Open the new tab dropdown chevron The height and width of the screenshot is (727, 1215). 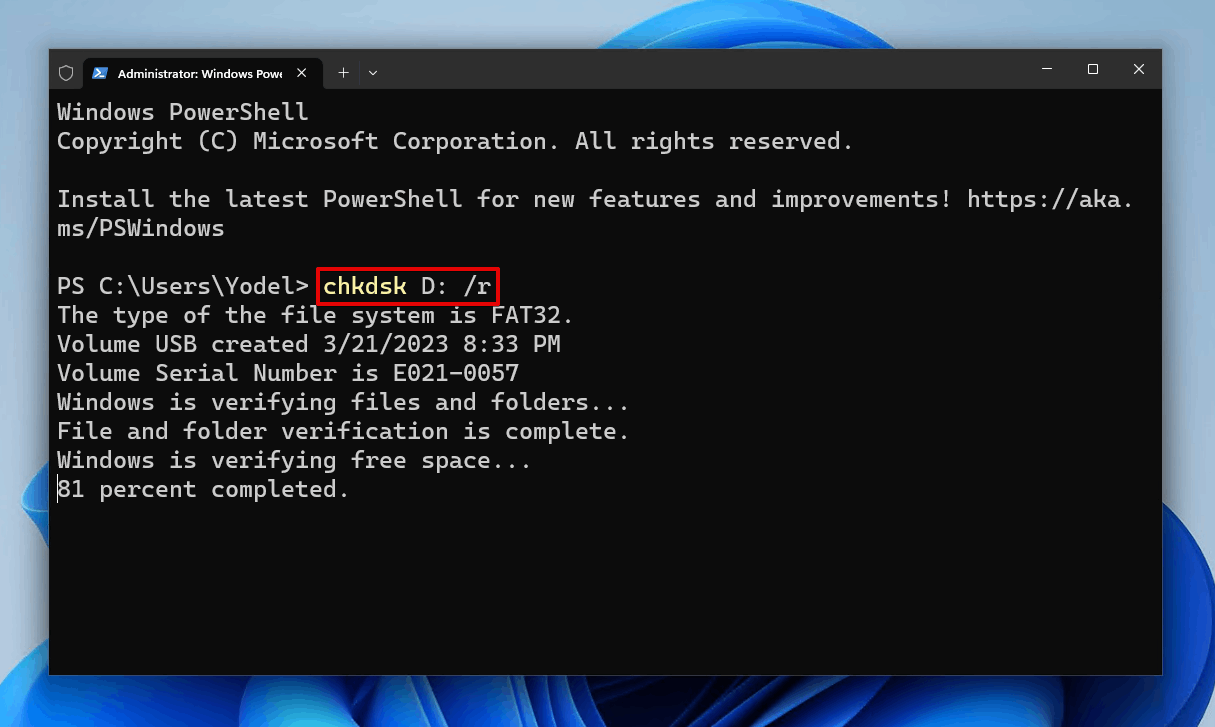click(x=372, y=72)
